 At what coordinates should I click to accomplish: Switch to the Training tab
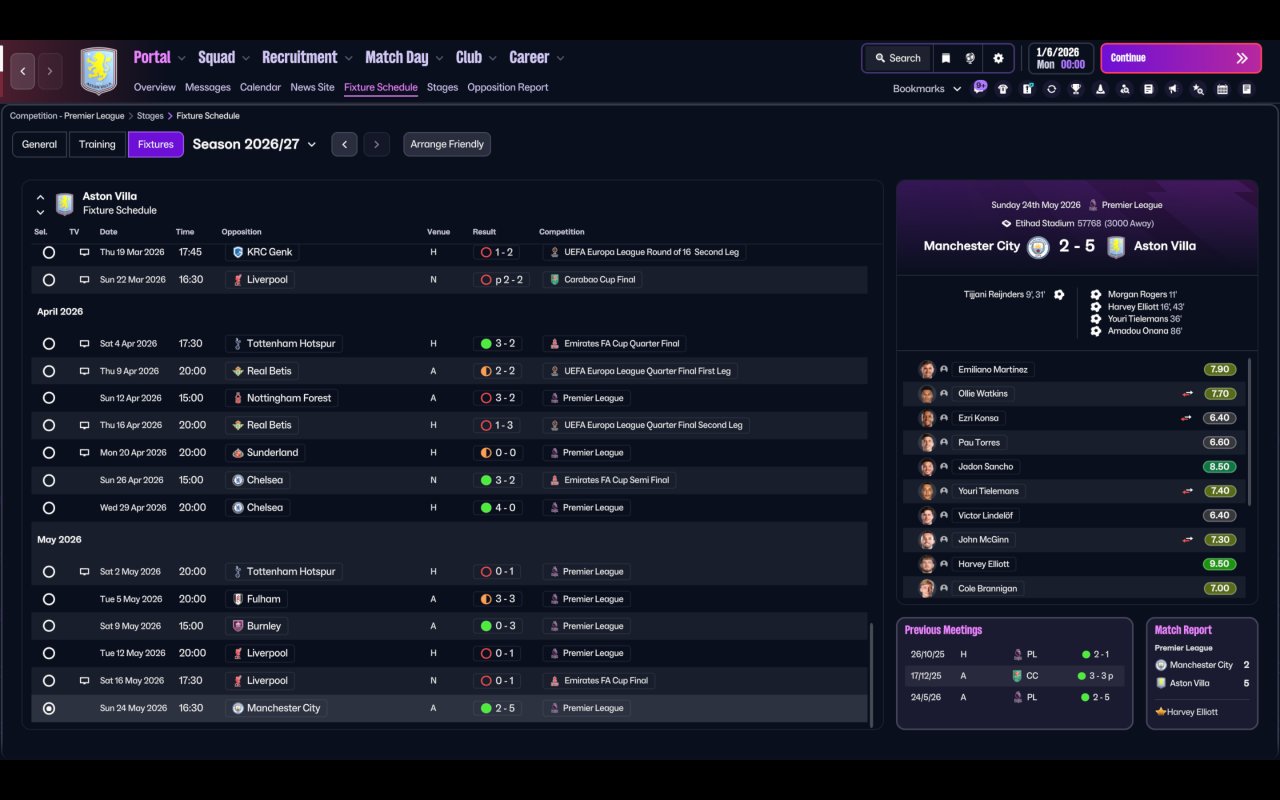pos(97,144)
